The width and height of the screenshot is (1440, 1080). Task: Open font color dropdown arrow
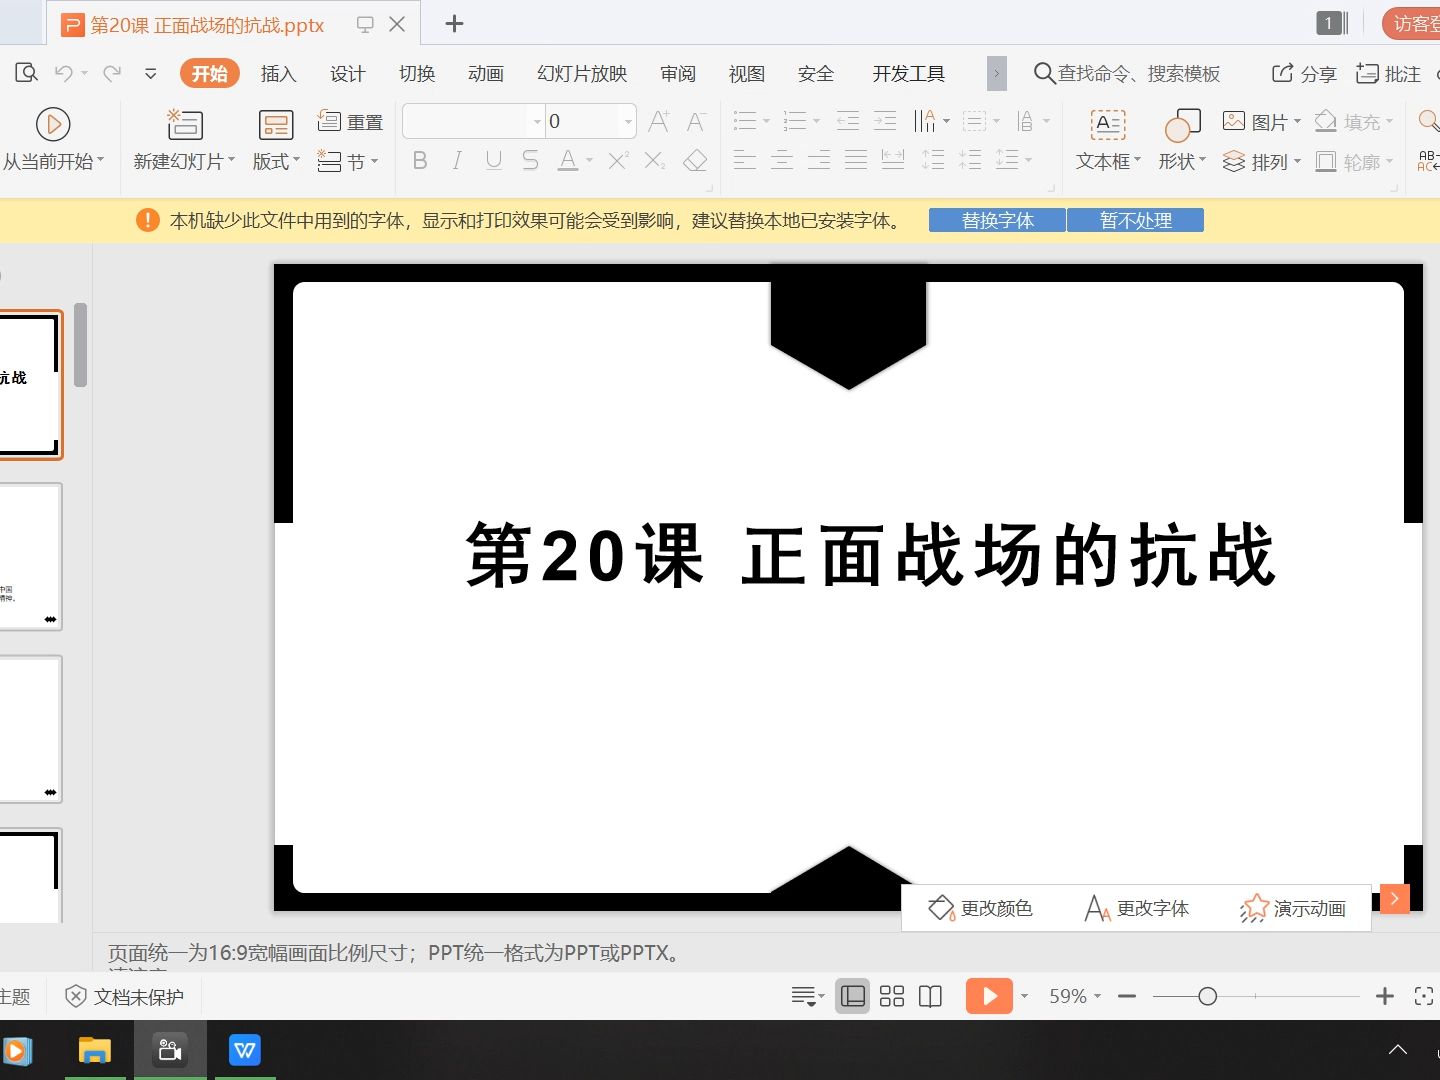click(590, 161)
